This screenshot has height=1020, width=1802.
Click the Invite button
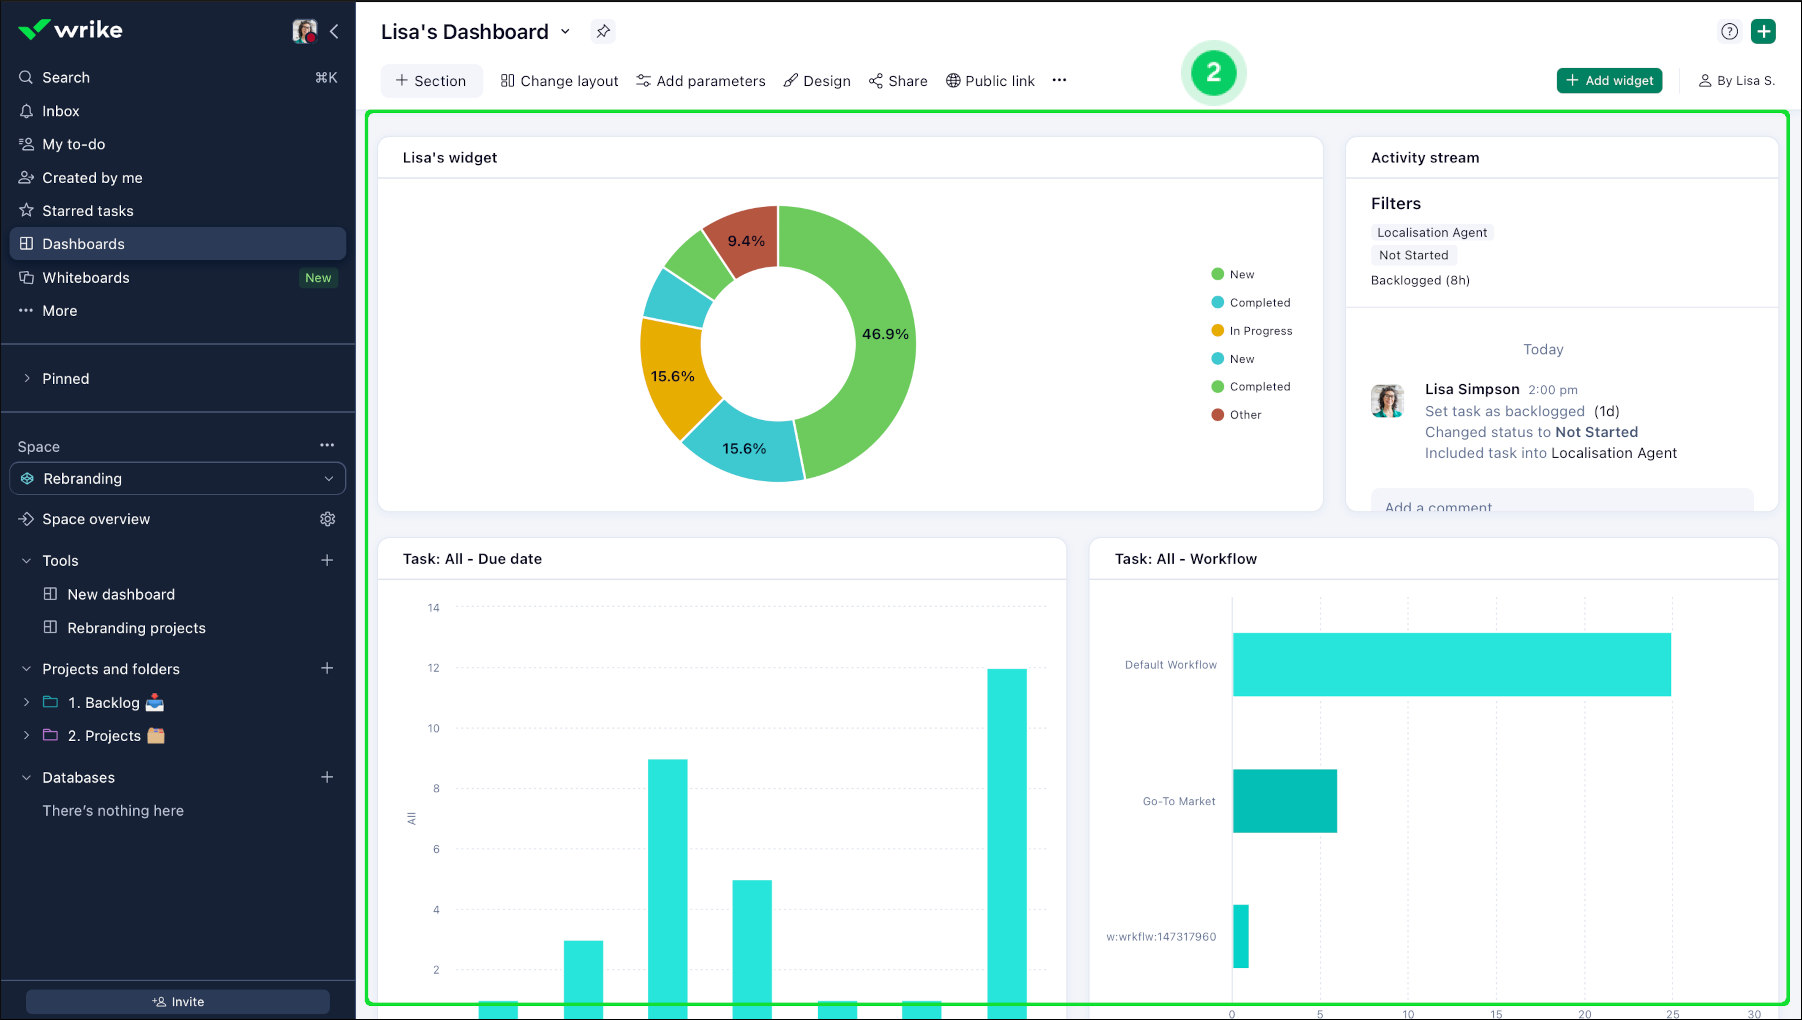[178, 1002]
